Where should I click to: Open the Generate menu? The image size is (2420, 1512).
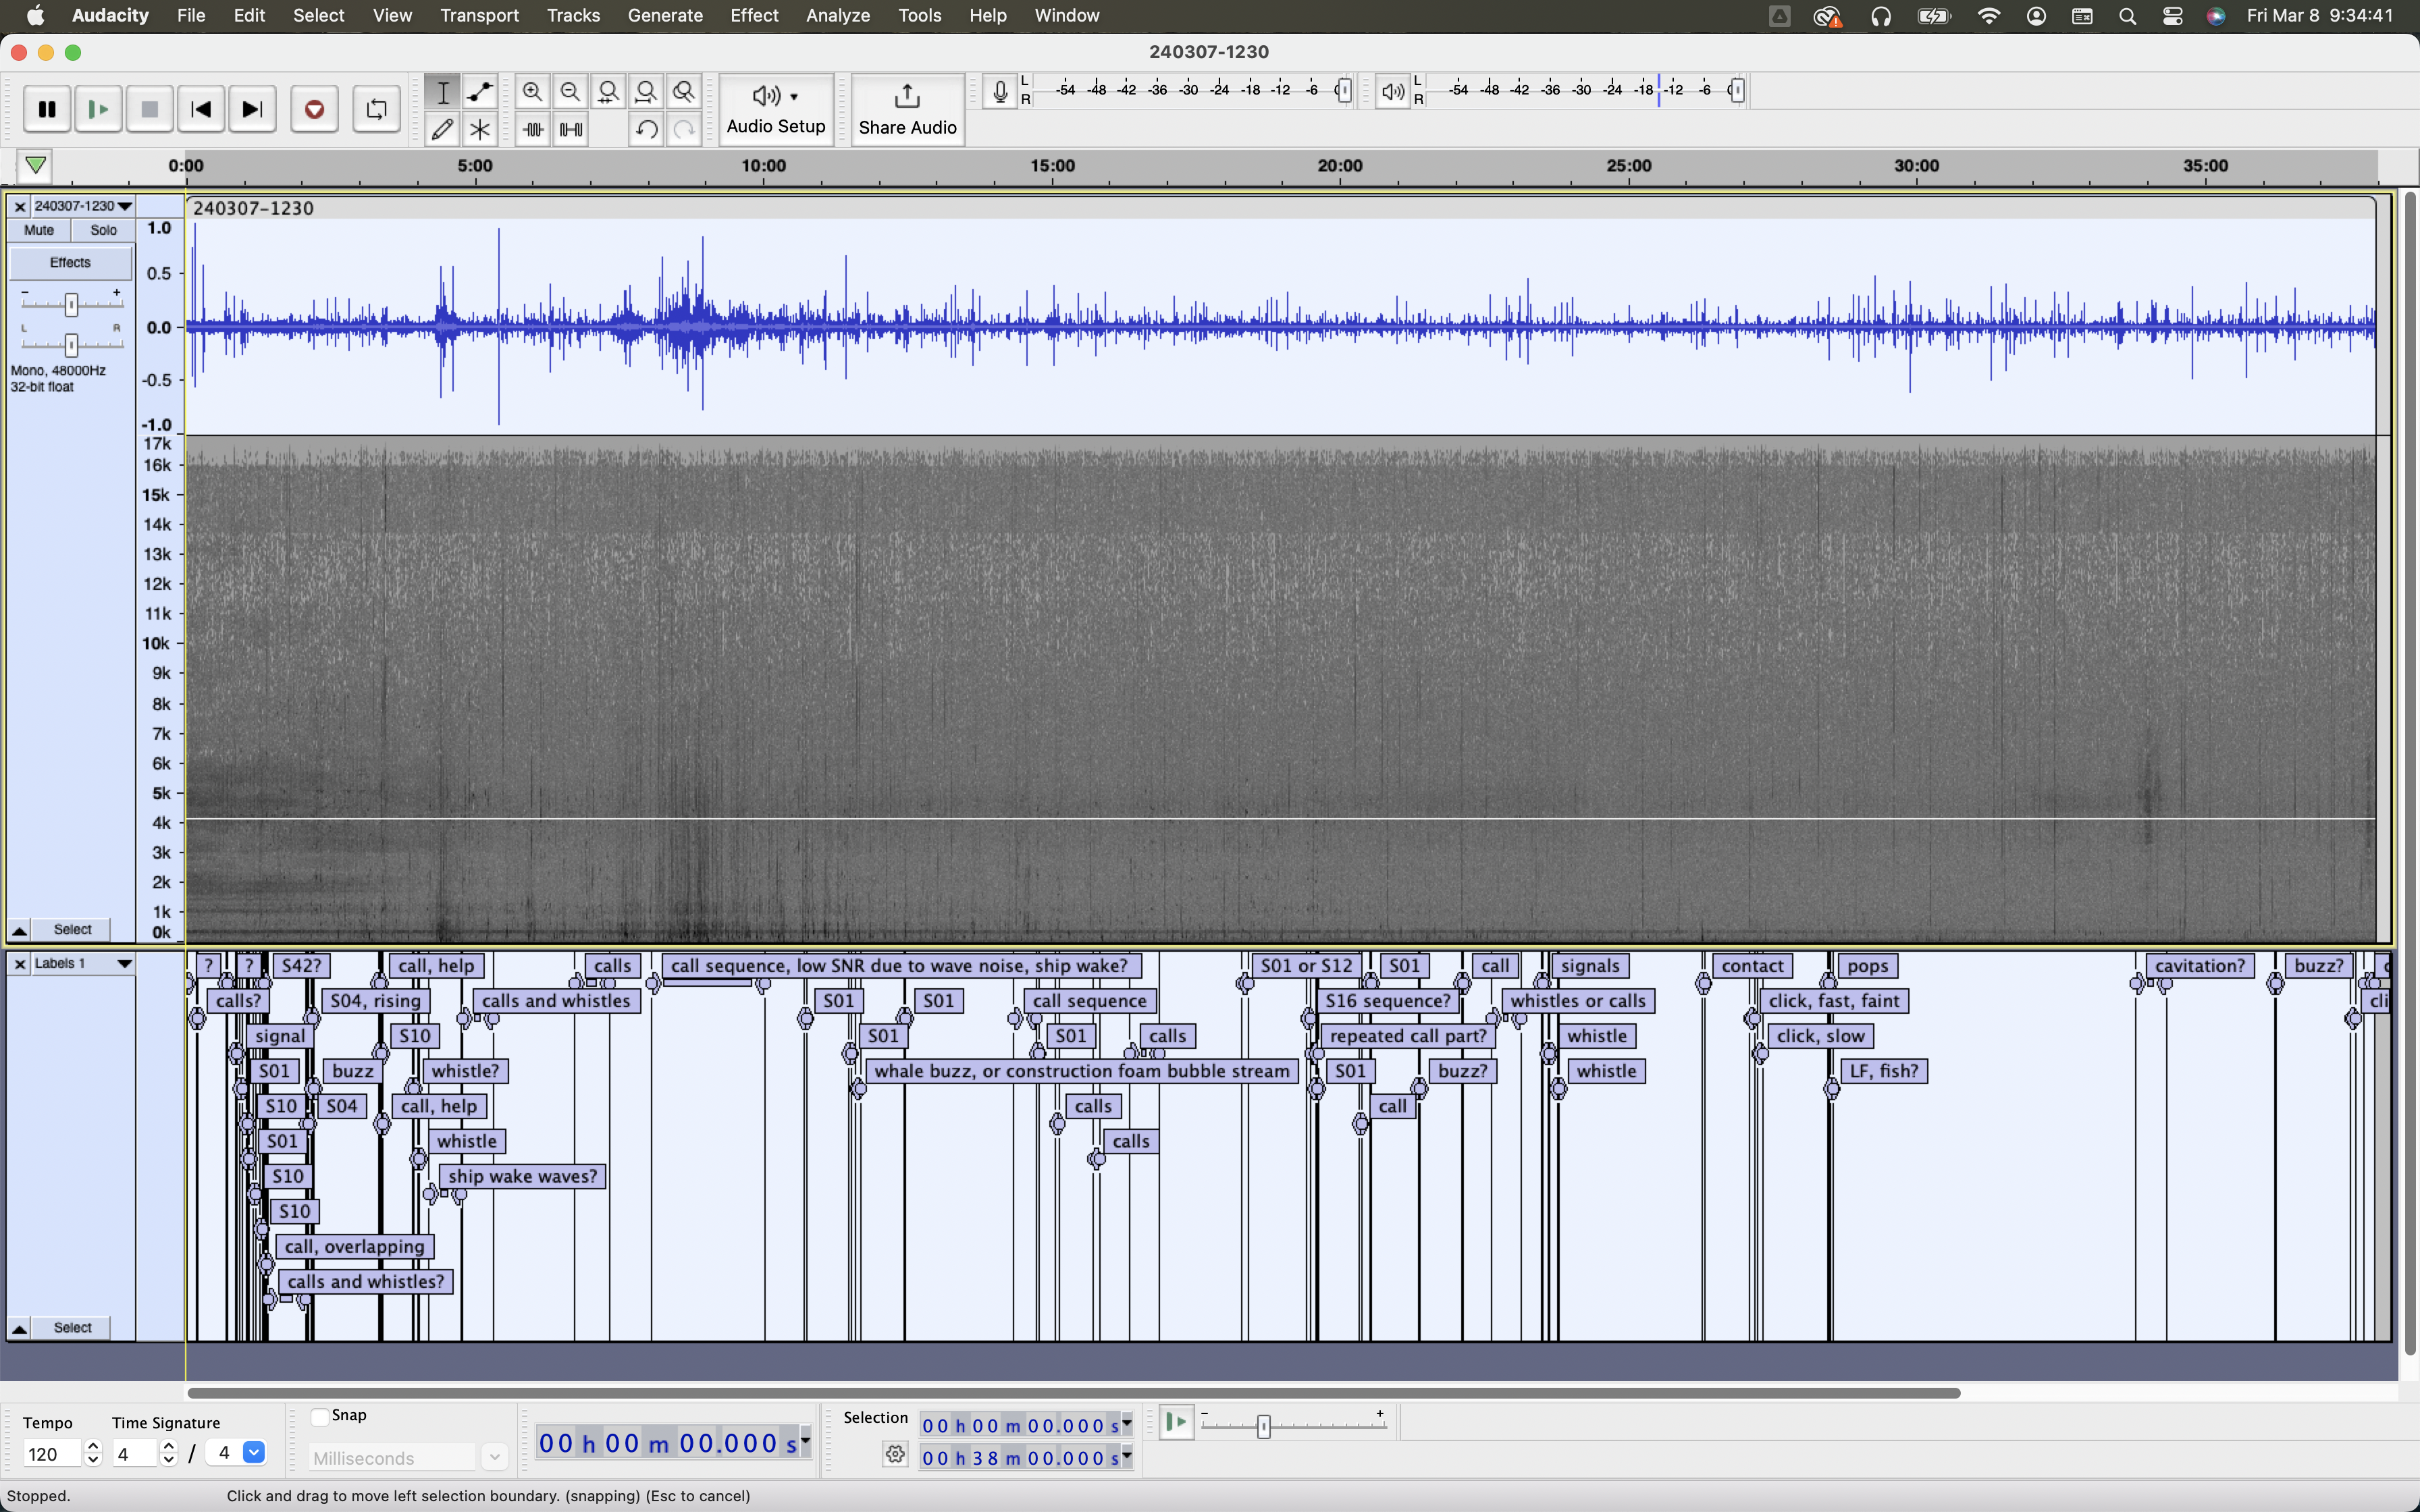(664, 15)
